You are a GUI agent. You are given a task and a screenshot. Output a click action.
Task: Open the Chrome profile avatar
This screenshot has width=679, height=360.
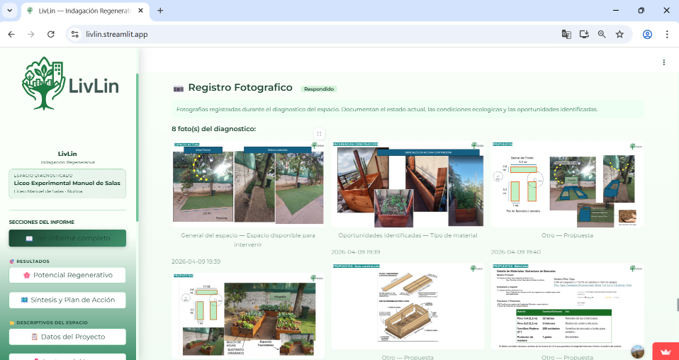point(647,34)
